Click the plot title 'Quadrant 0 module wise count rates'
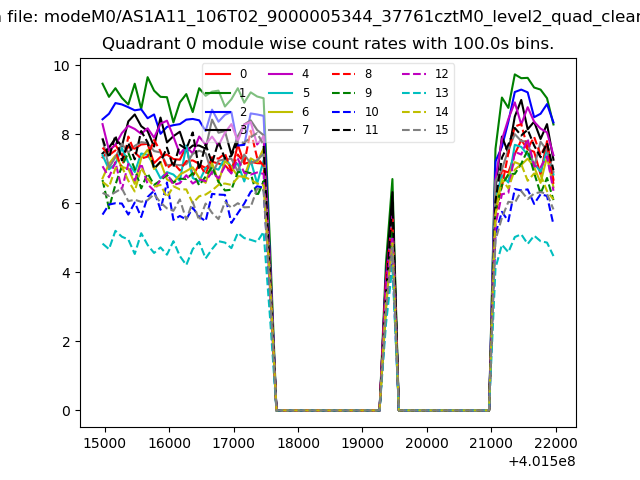Screen dimensions: 640x480 (328, 43)
